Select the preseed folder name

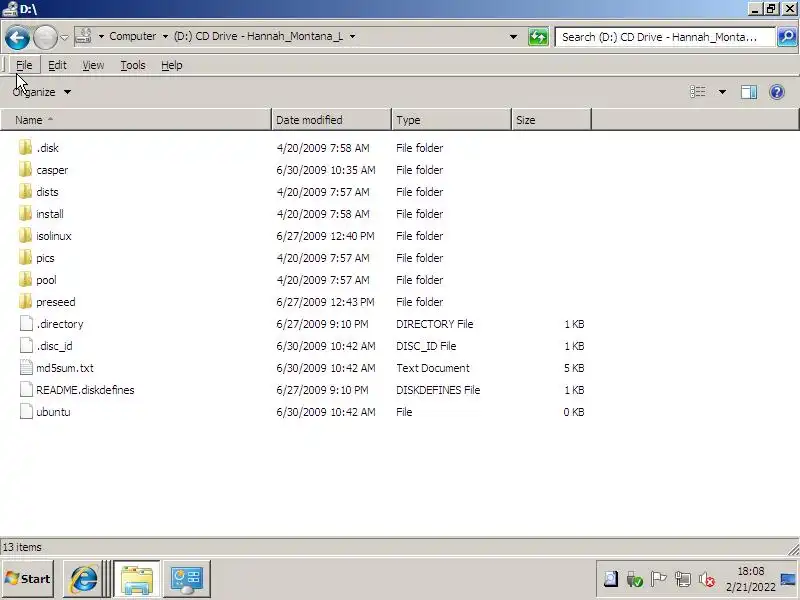pos(56,302)
